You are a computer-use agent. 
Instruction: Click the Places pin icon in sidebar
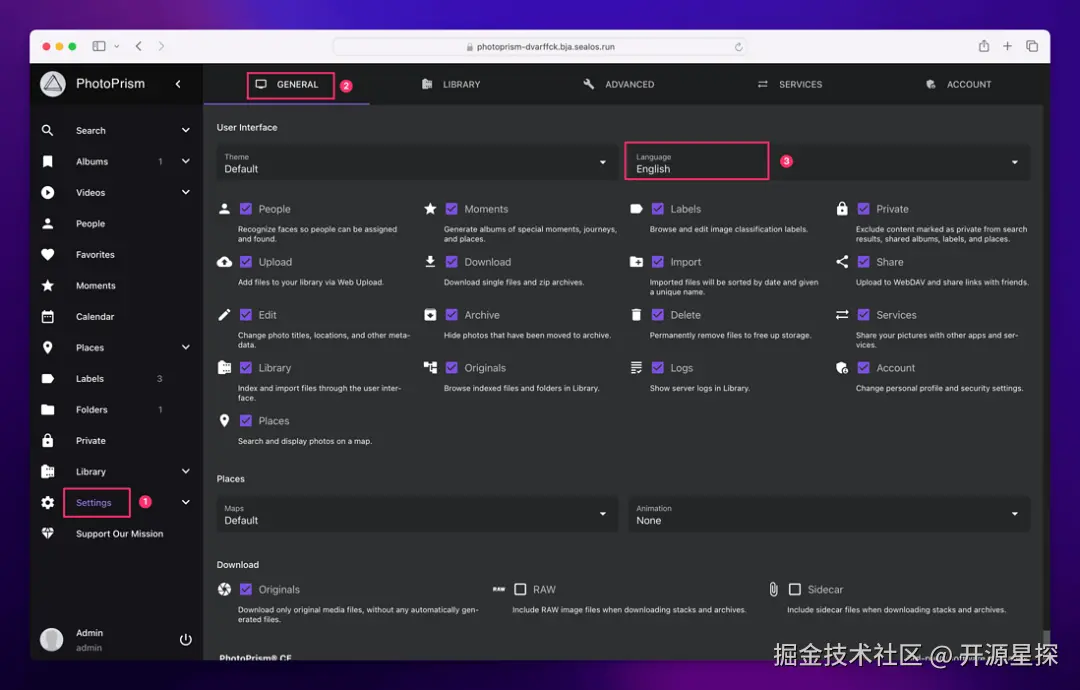(48, 347)
